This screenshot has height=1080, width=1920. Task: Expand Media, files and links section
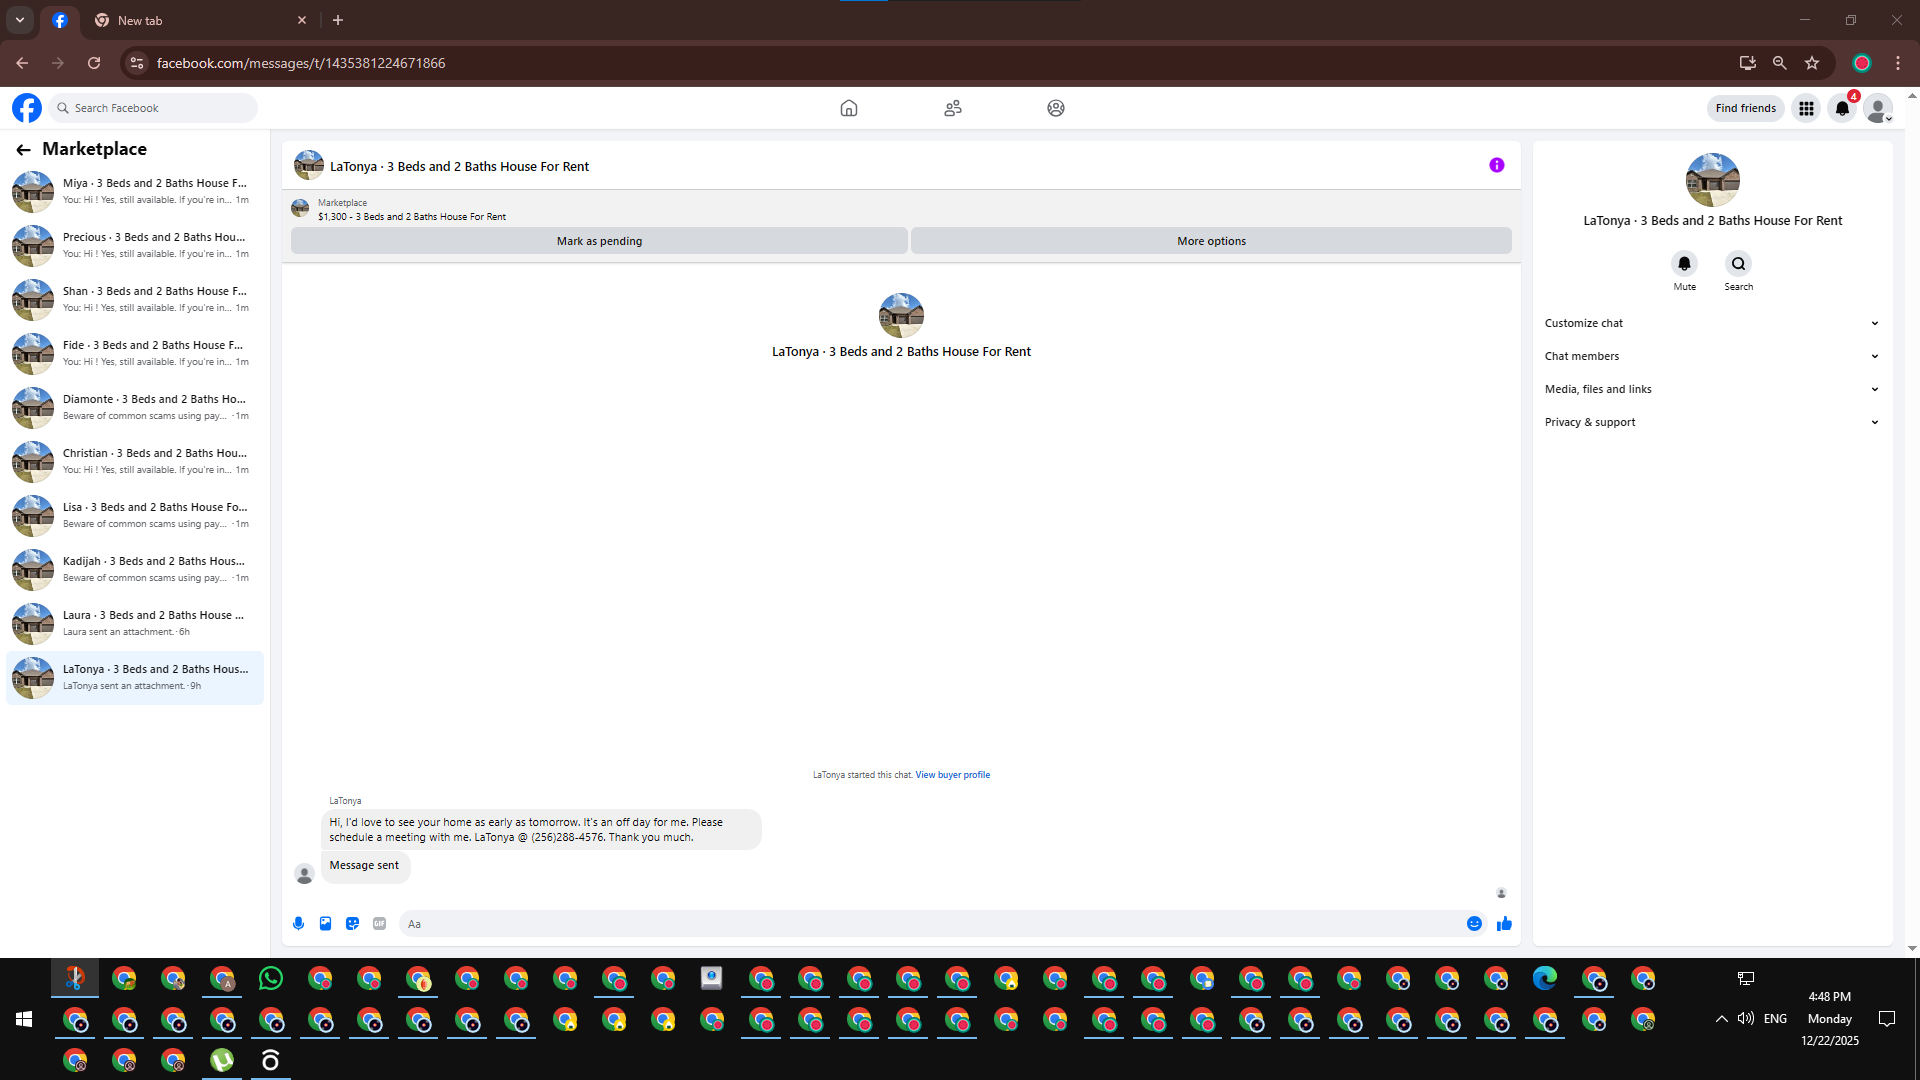pos(1711,389)
